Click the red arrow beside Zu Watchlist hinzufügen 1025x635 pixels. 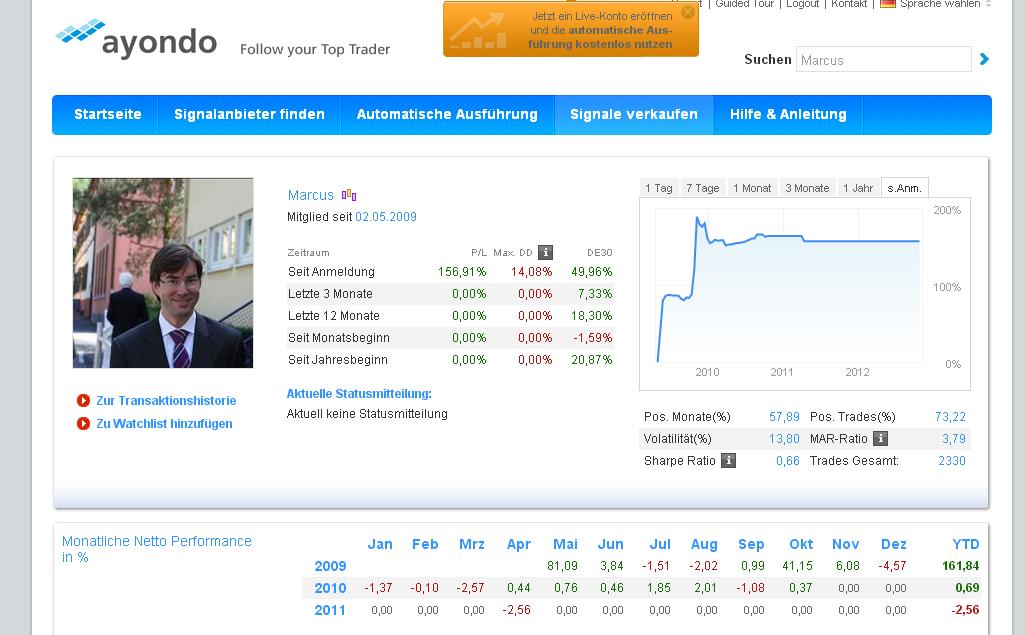pos(83,424)
